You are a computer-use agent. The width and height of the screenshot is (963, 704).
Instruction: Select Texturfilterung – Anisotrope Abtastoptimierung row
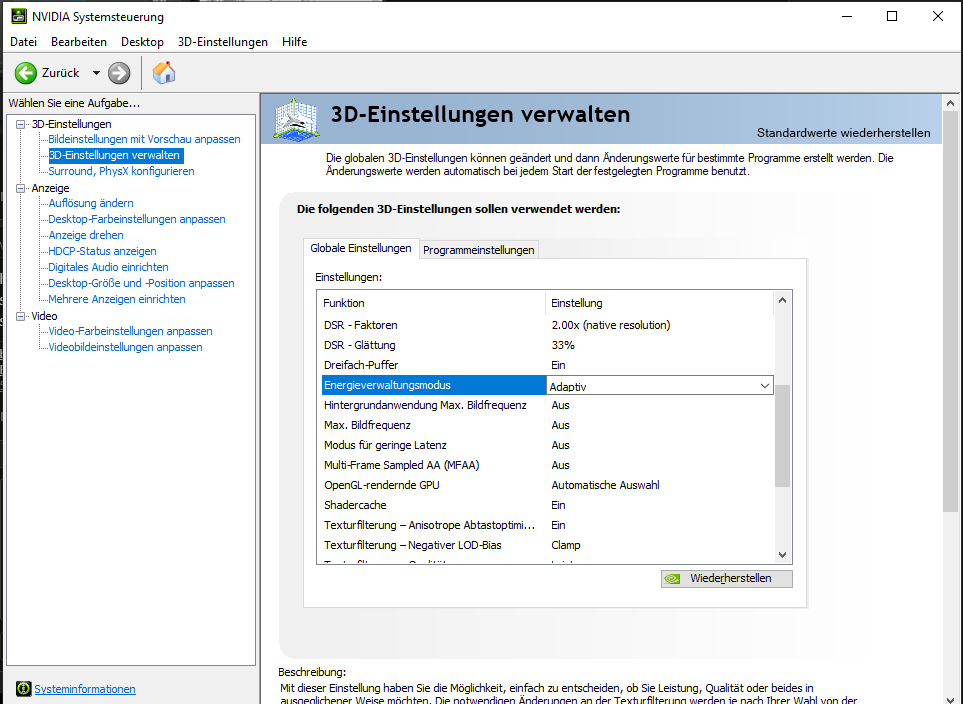[547, 525]
